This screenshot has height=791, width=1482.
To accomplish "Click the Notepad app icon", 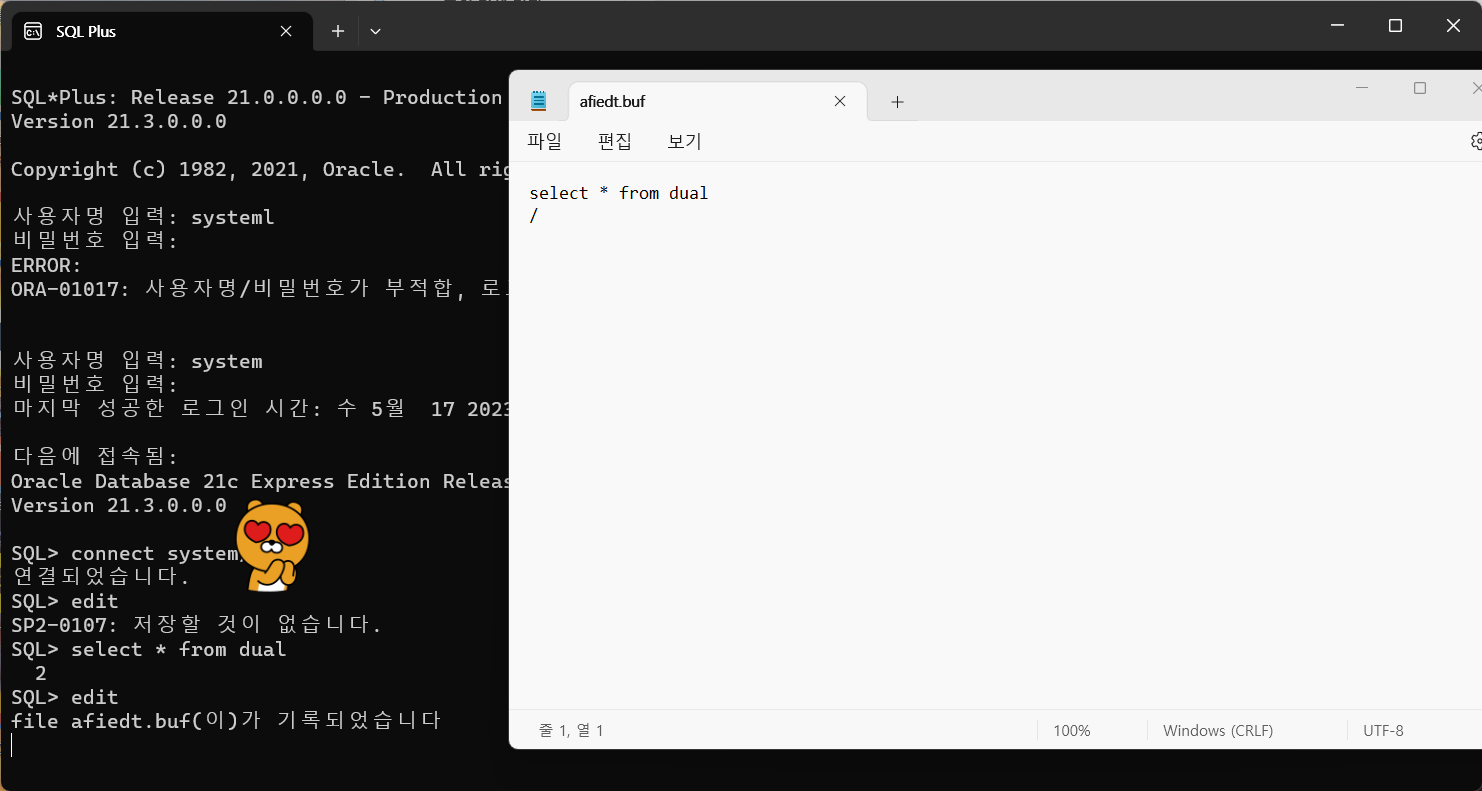I will [x=539, y=101].
